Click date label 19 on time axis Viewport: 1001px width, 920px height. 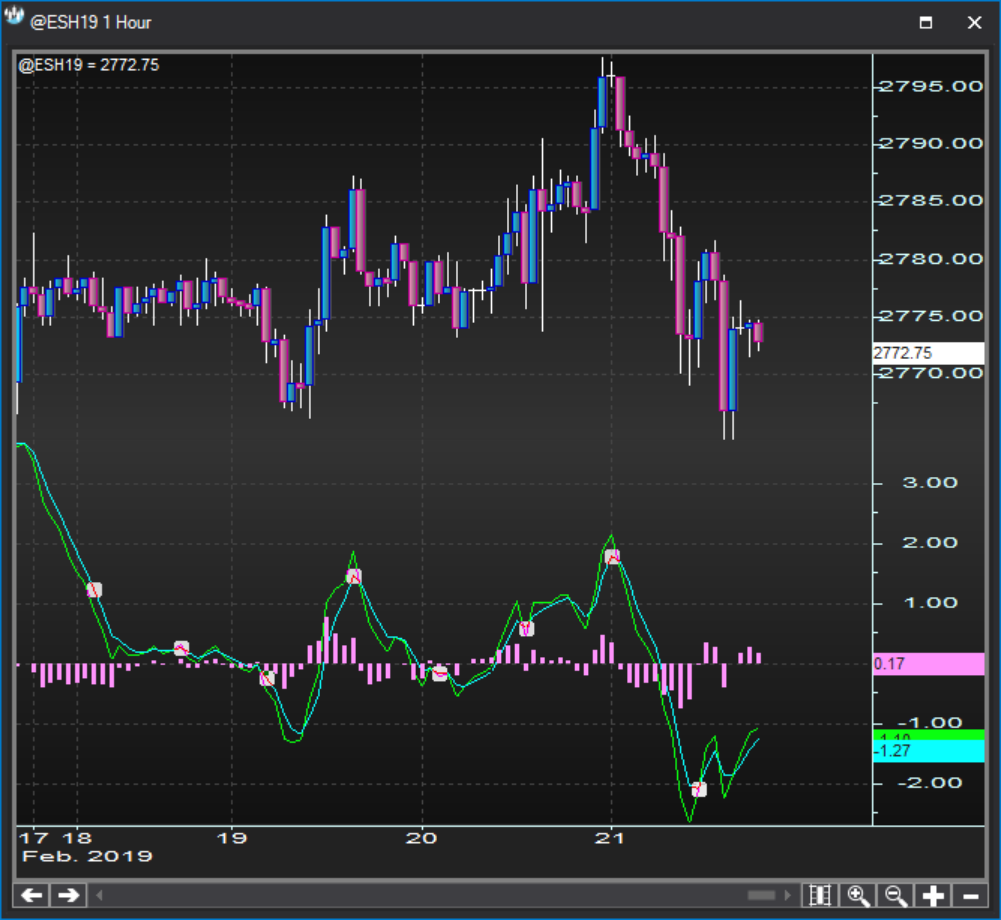coord(232,838)
